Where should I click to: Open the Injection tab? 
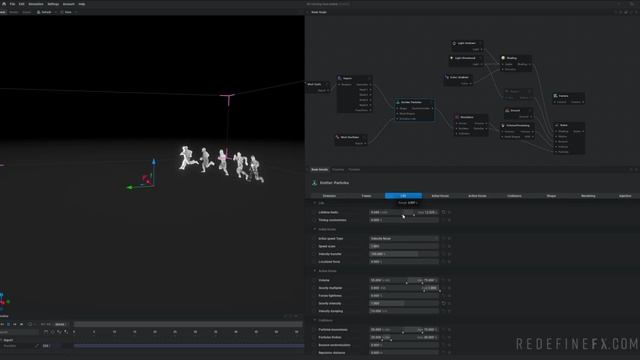pyautogui.click(x=625, y=196)
